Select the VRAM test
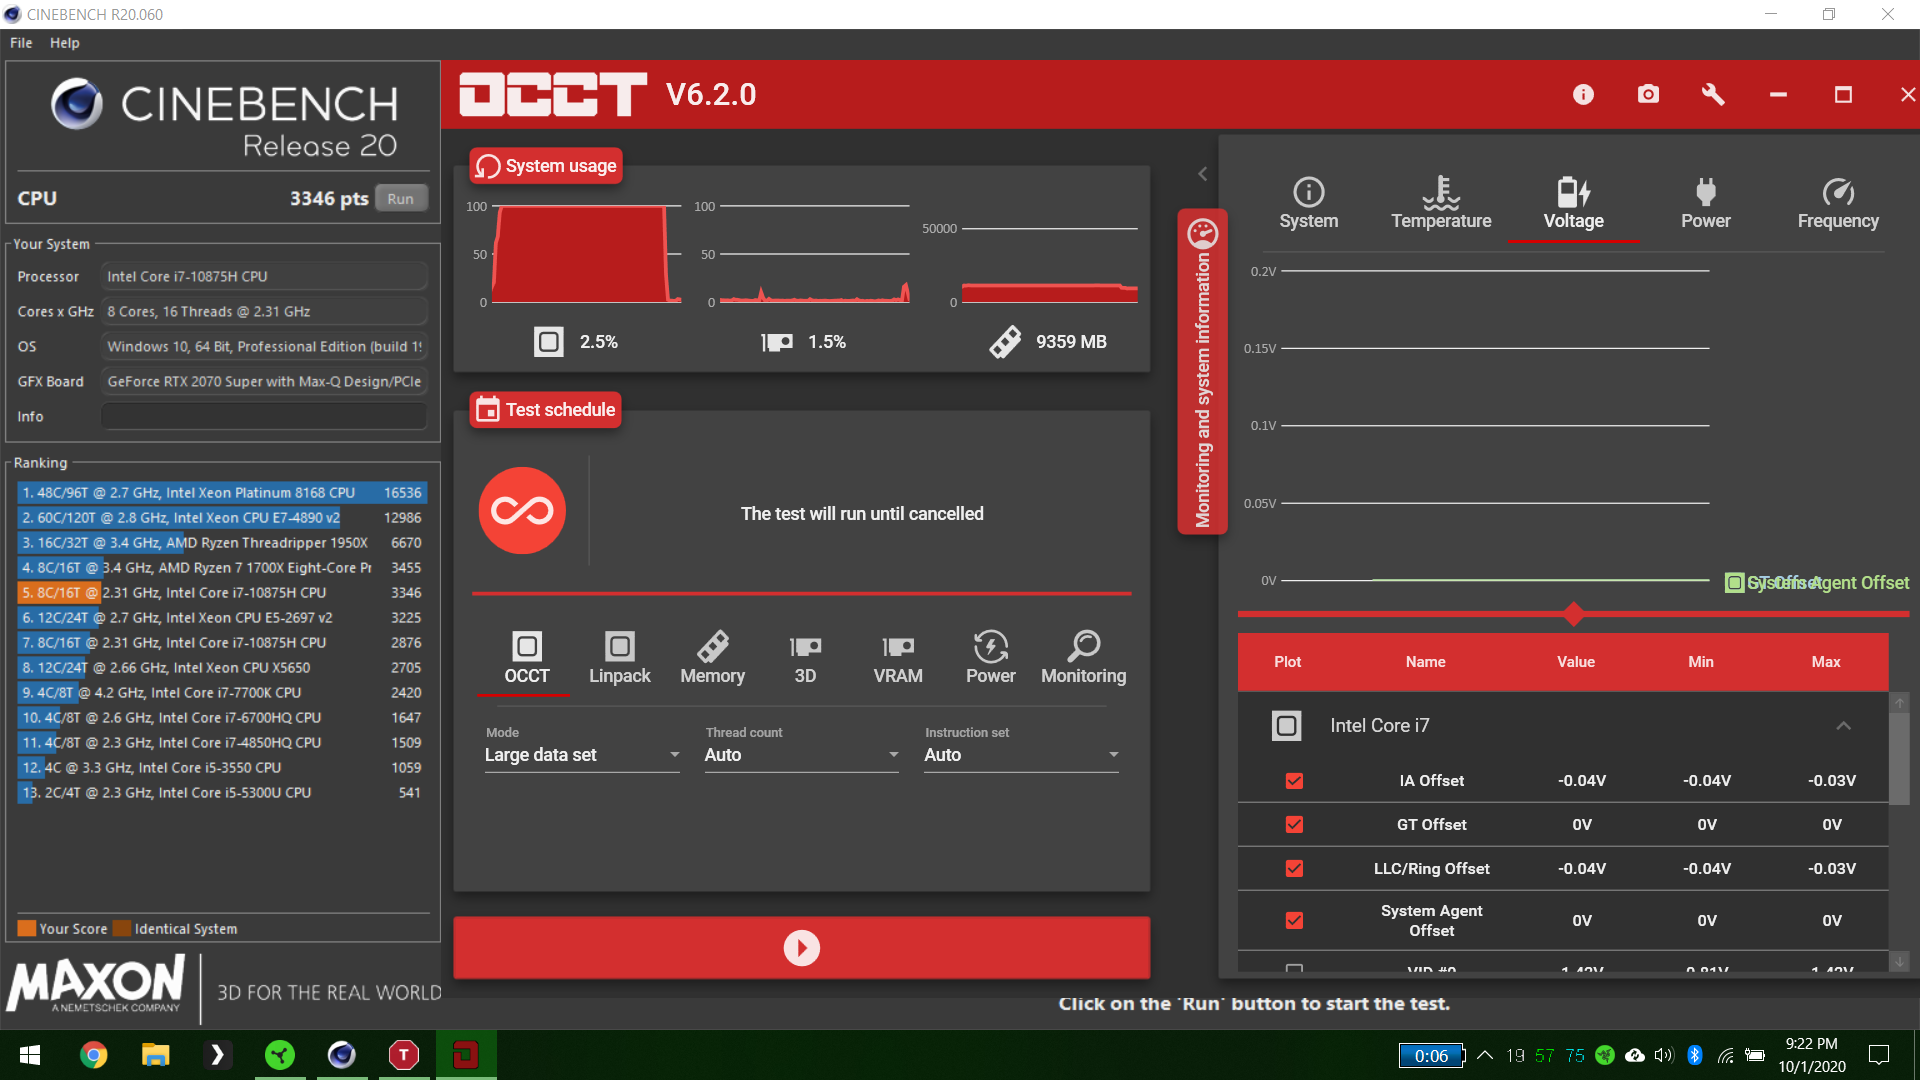Viewport: 1920px width, 1080px height. pos(898,658)
